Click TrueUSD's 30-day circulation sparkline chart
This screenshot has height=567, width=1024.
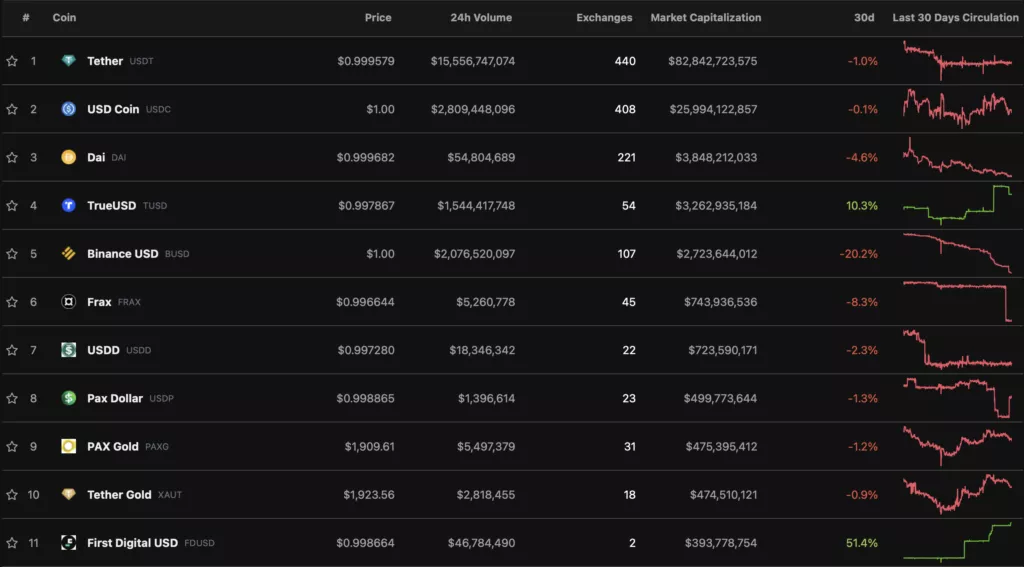(x=957, y=203)
